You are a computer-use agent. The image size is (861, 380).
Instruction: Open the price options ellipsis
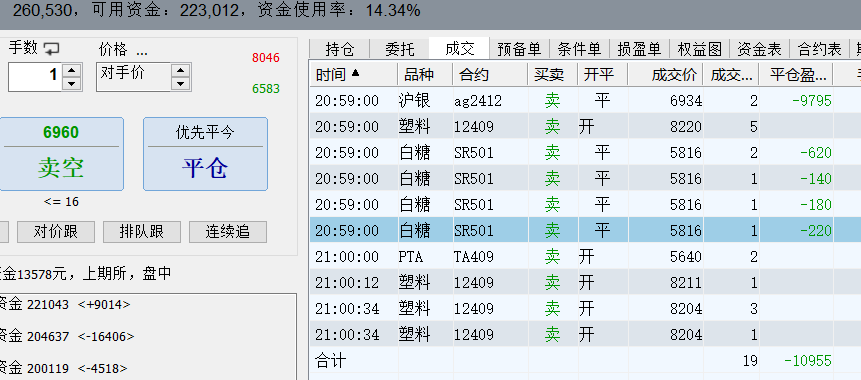point(142,51)
